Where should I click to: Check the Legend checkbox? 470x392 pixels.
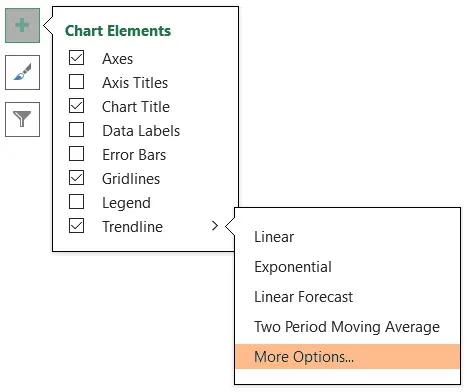pos(76,202)
